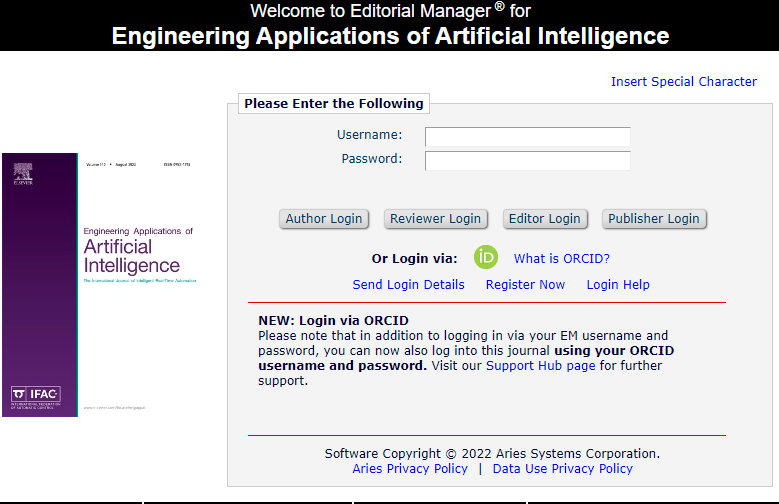The width and height of the screenshot is (779, 504).
Task: Click the Elsevier logo on journal cover
Action: coord(22,172)
